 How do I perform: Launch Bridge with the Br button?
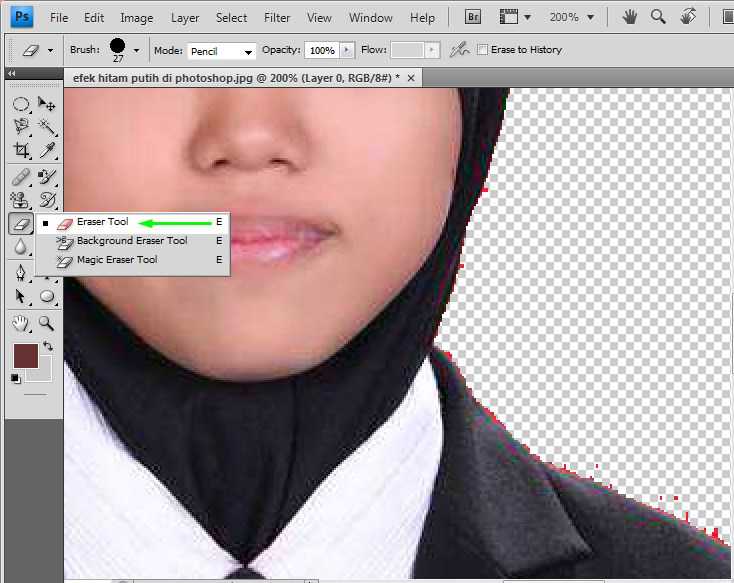click(473, 18)
